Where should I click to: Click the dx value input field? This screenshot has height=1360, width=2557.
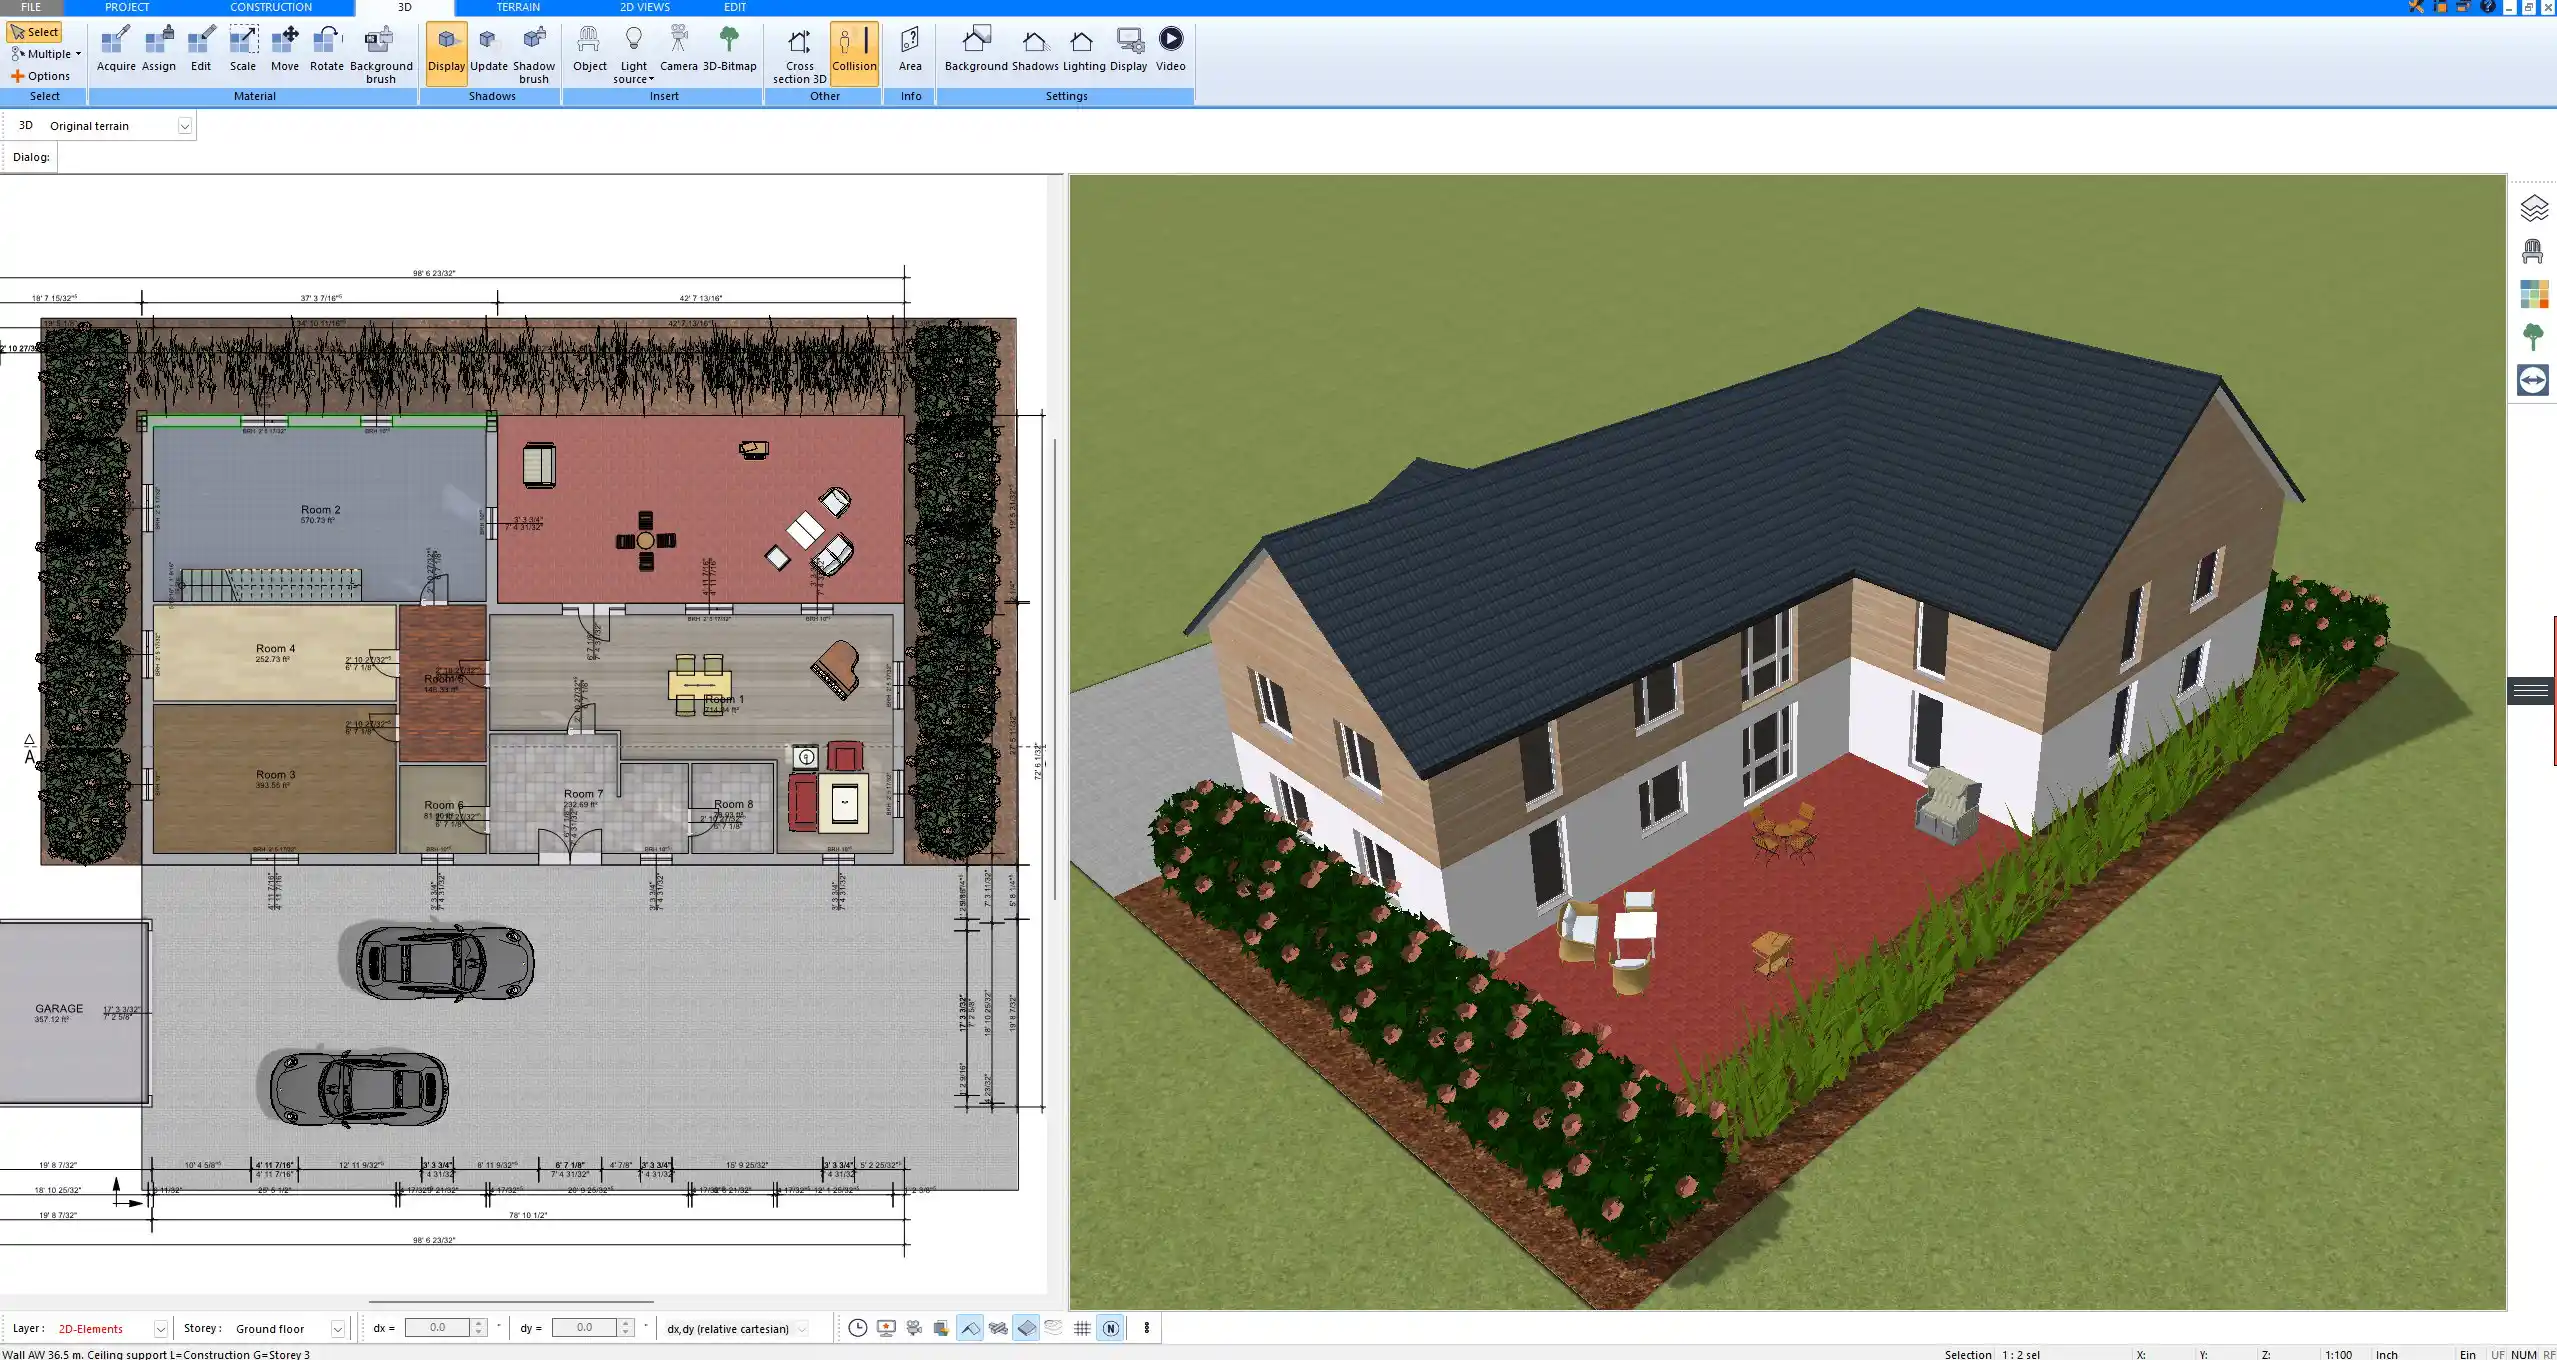click(437, 1328)
